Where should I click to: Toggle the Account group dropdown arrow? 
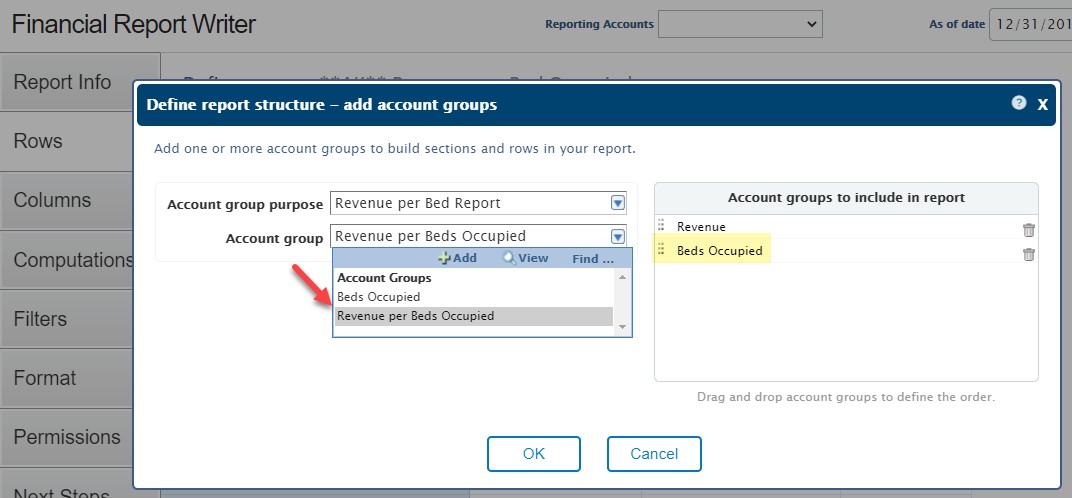[x=617, y=237]
